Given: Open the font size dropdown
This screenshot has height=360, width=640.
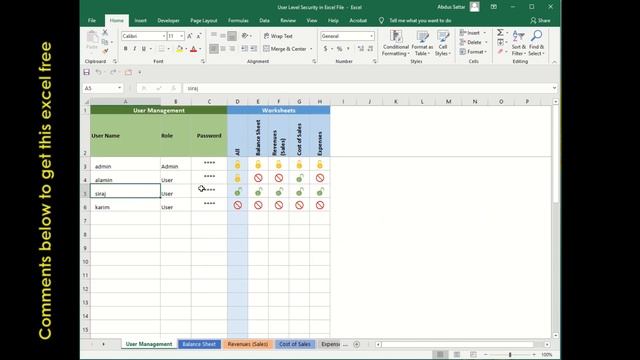Looking at the screenshot, I should pos(182,36).
